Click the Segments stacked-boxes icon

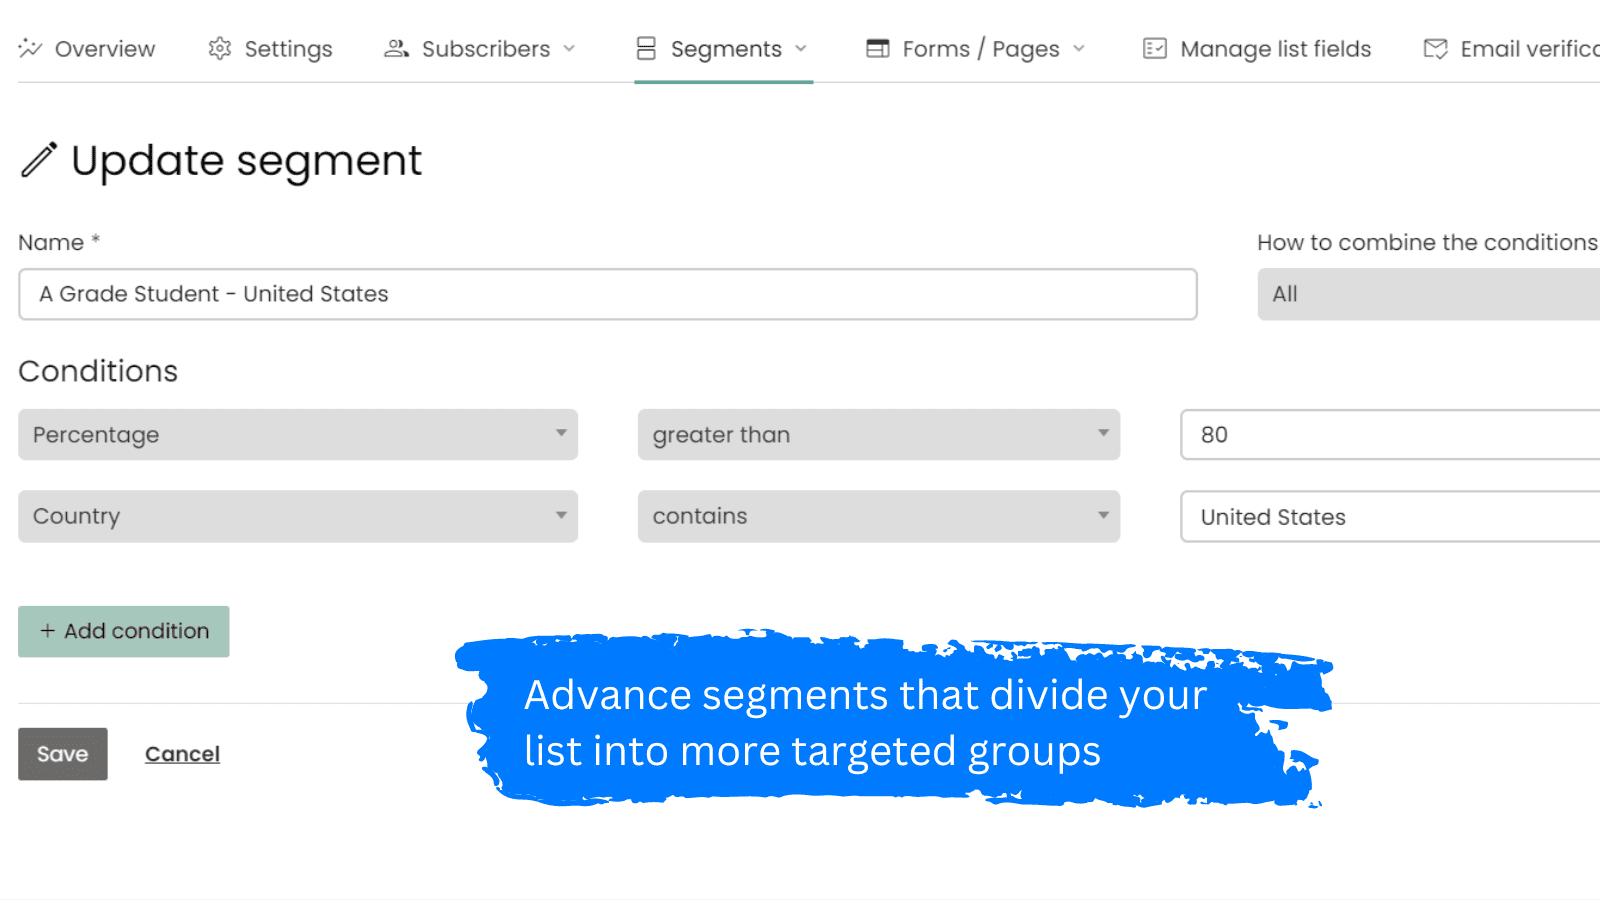click(x=647, y=48)
